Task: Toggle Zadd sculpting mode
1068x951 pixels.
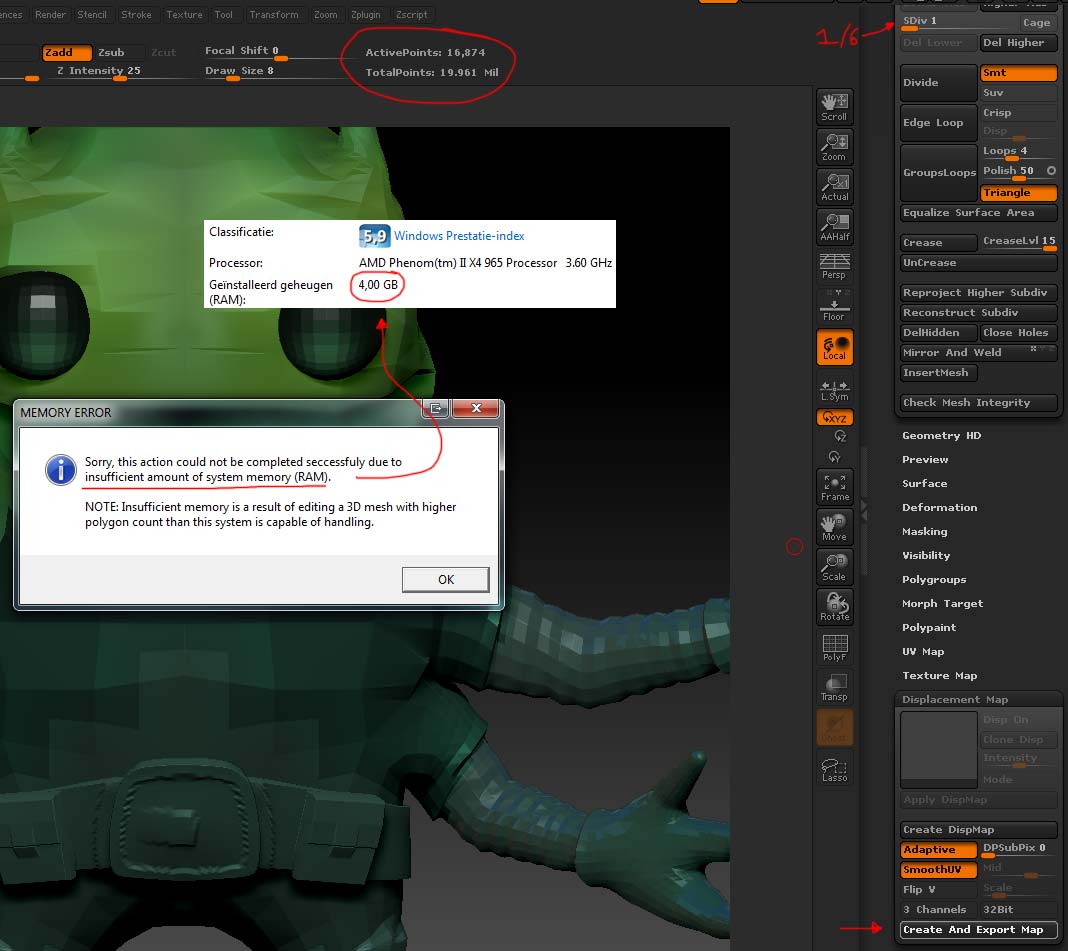Action: (66, 52)
